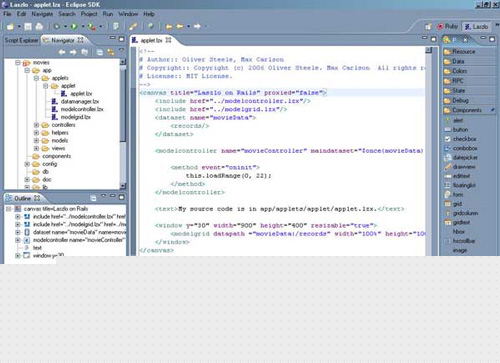The height and width of the screenshot is (363, 500).
Task: Open the Edit menu
Action: [x=21, y=14]
